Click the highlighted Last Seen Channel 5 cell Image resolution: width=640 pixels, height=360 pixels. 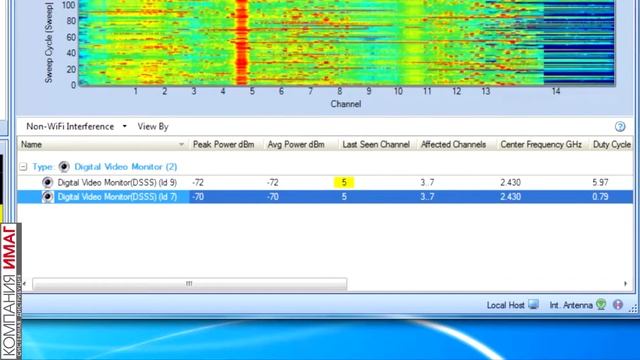(x=344, y=182)
